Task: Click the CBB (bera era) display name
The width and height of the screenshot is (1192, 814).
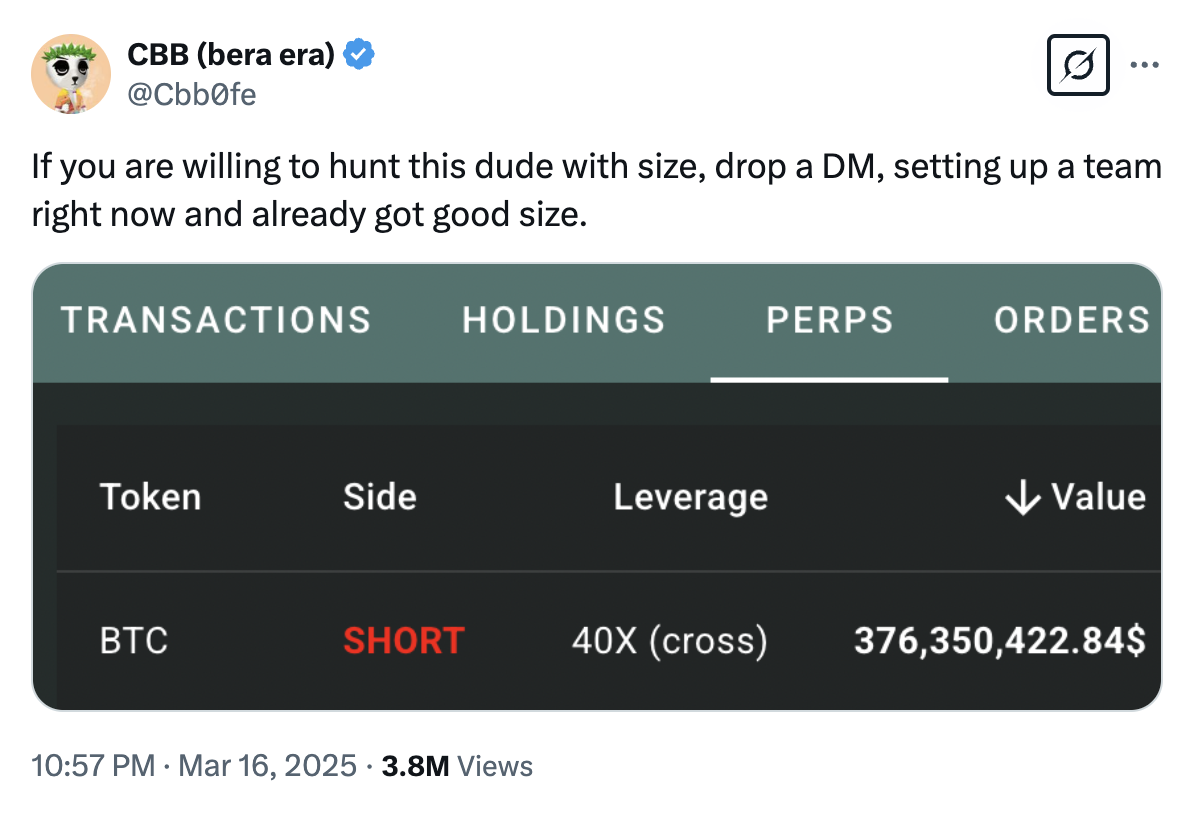Action: pos(231,55)
